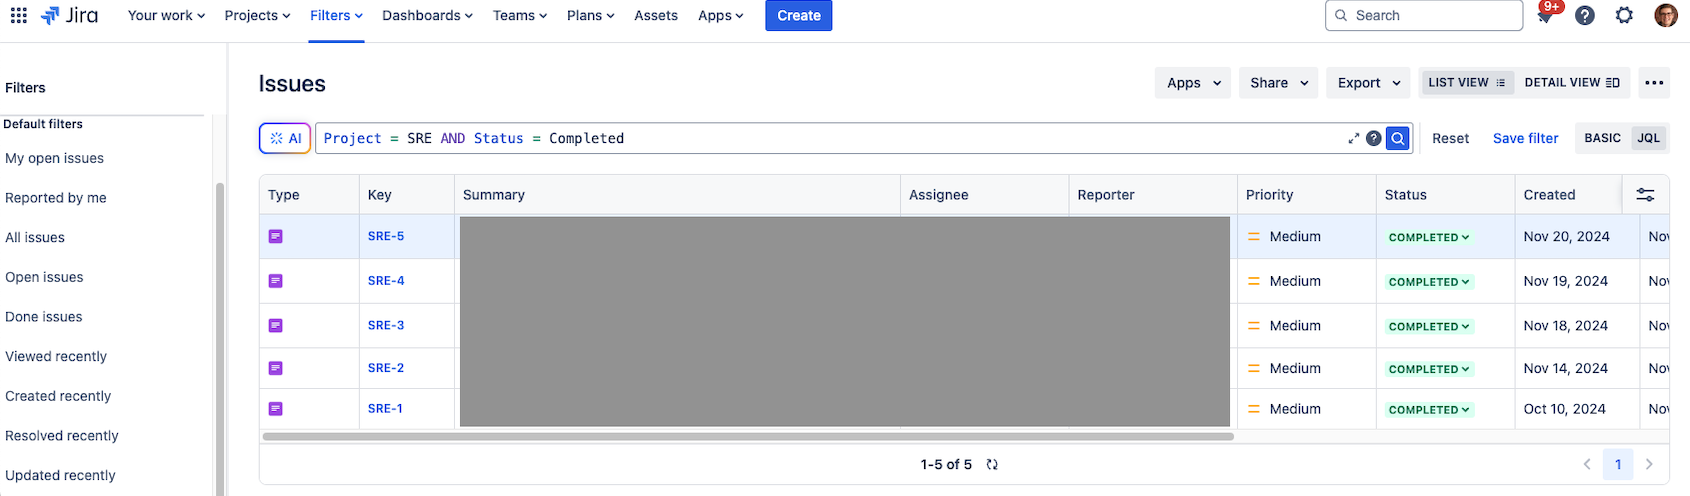Viewport: 1690px width, 496px height.
Task: Open the Settings gear icon
Action: [1625, 15]
